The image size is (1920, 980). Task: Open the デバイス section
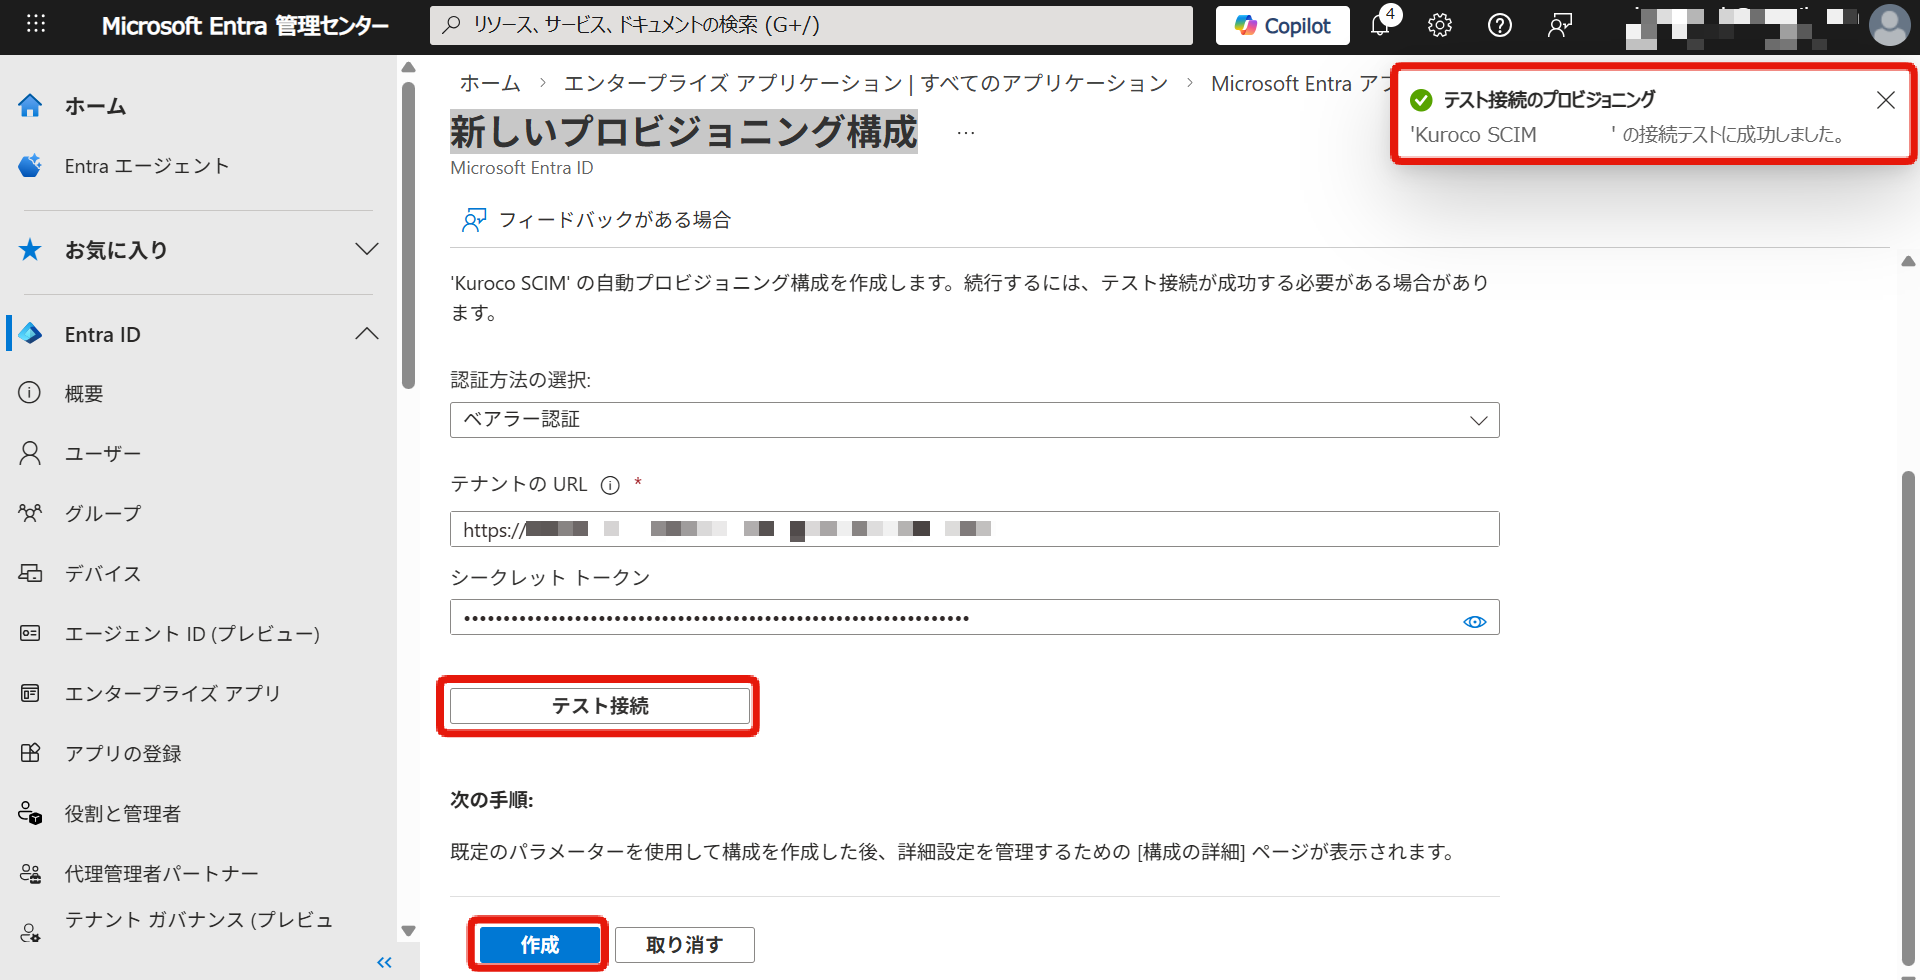coord(103,573)
